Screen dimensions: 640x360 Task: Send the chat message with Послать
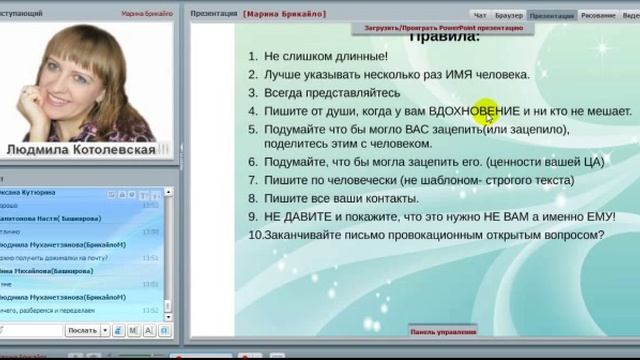pyautogui.click(x=82, y=330)
